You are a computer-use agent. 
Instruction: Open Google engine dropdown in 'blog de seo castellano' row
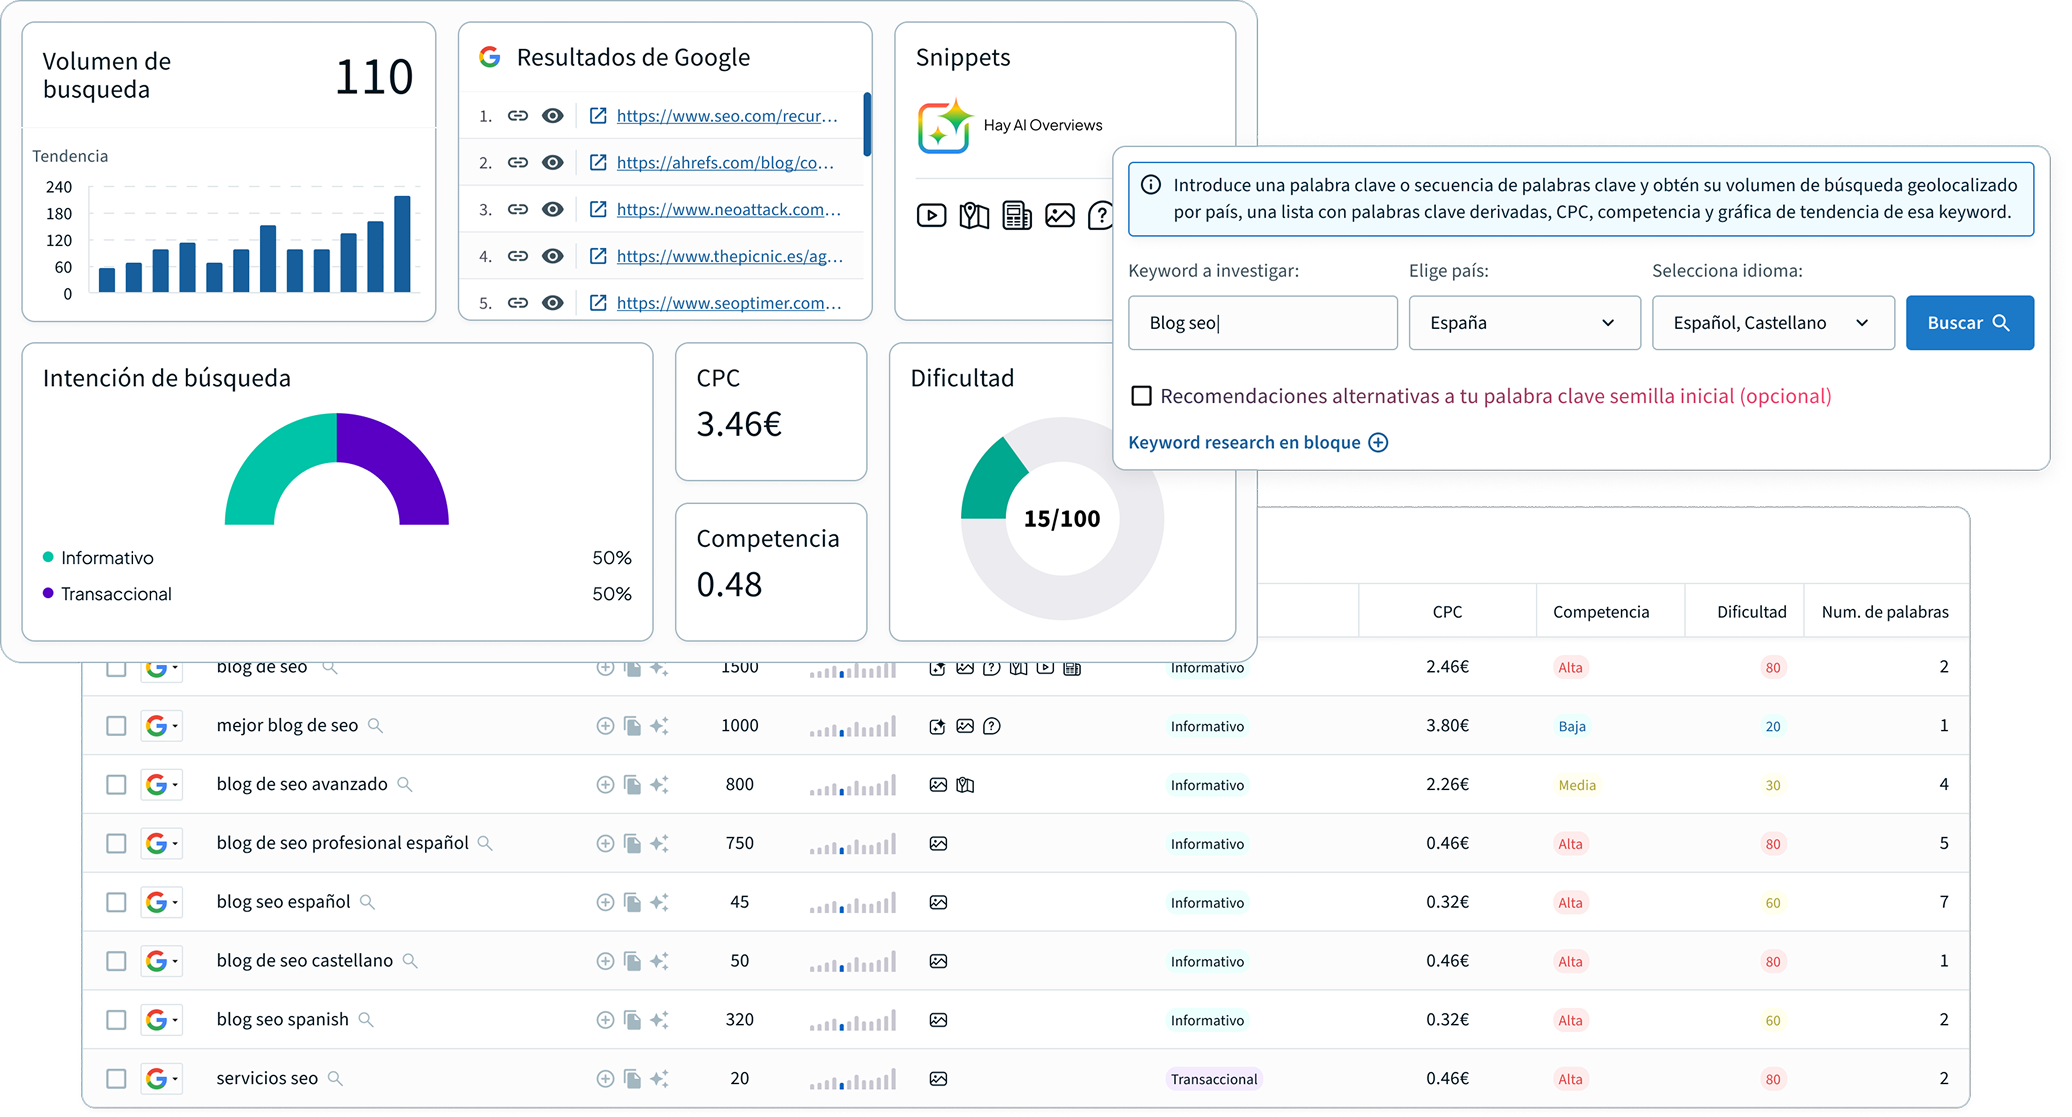tap(161, 961)
